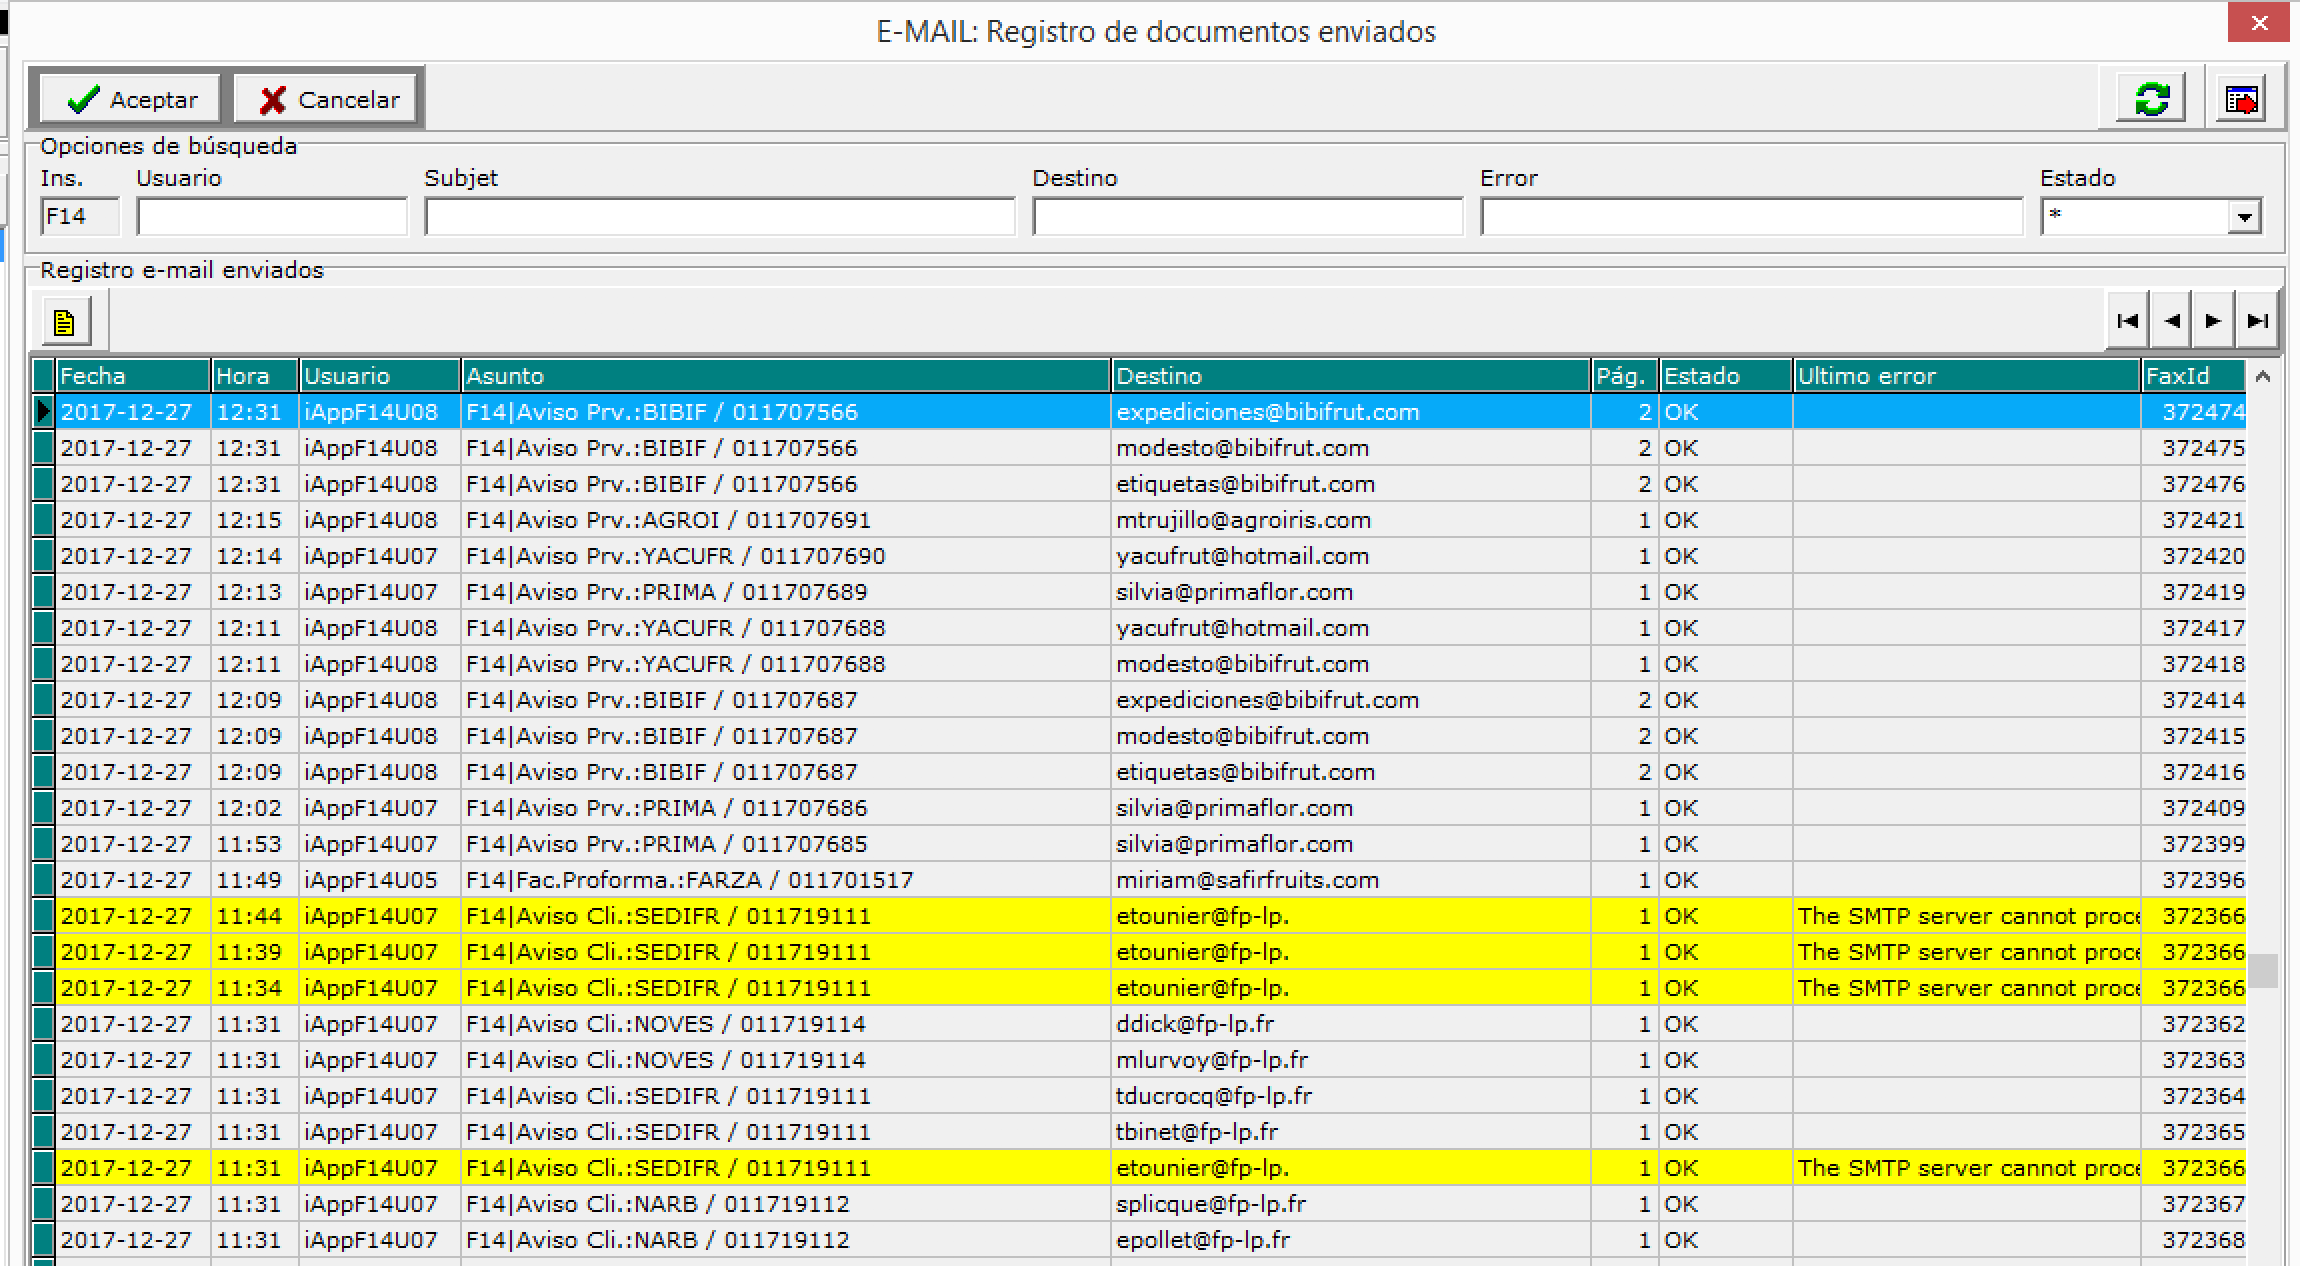Viewport: 2300px width, 1266px height.
Task: Jump to first record navigation arrow
Action: [2127, 321]
